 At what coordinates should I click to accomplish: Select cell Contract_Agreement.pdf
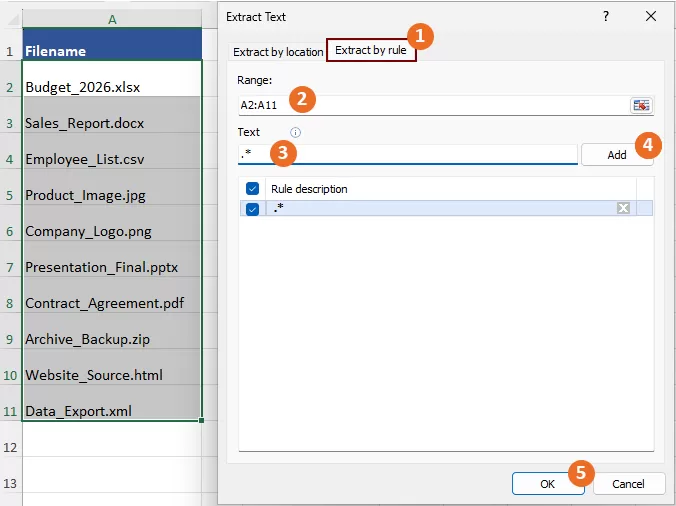[112, 295]
